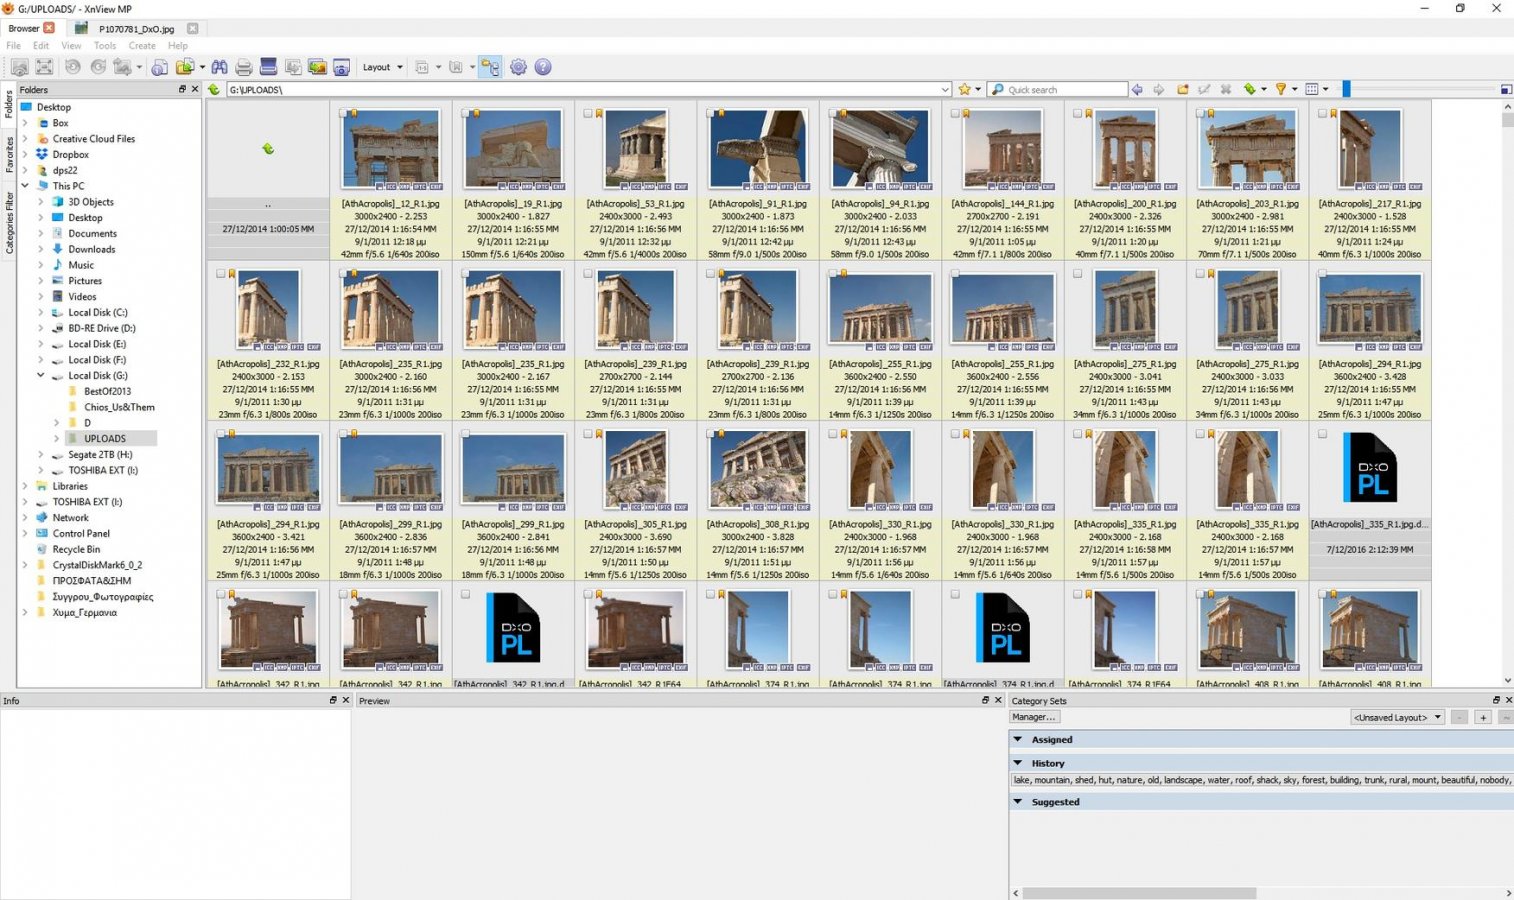The height and width of the screenshot is (900, 1514).
Task: Click the screen capture camera icon
Action: pyautogui.click(x=341, y=67)
